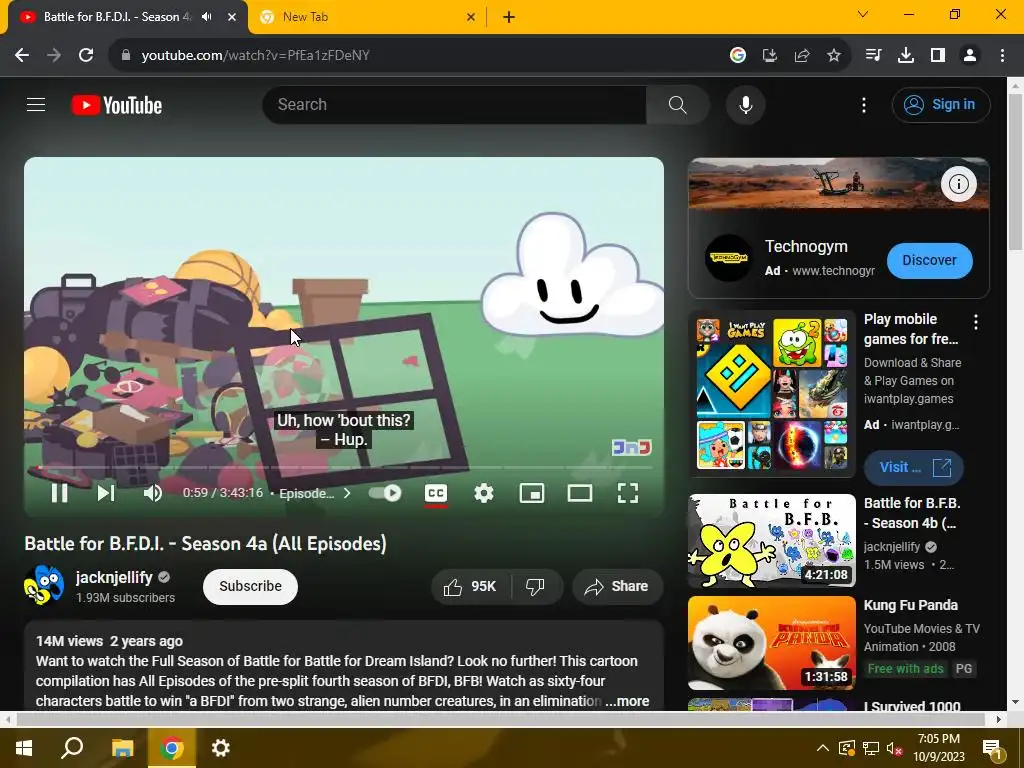The height and width of the screenshot is (768, 1024).
Task: Share this video
Action: pyautogui.click(x=617, y=586)
